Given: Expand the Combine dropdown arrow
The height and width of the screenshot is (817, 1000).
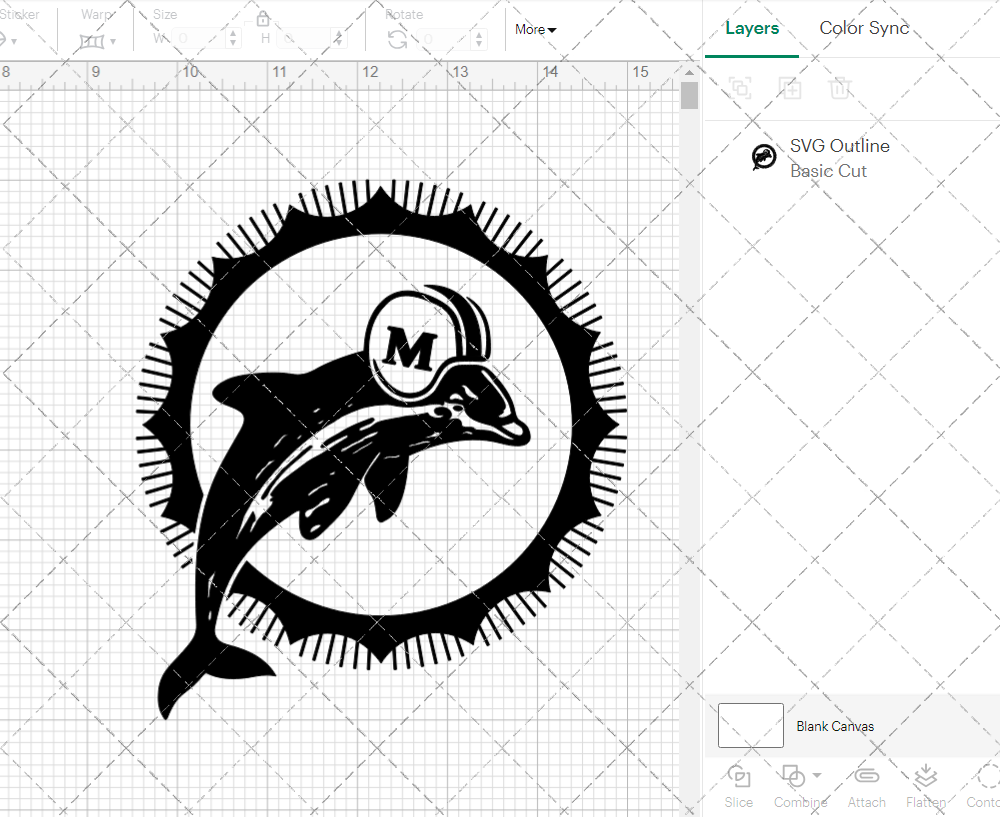Looking at the screenshot, I should click(x=817, y=776).
